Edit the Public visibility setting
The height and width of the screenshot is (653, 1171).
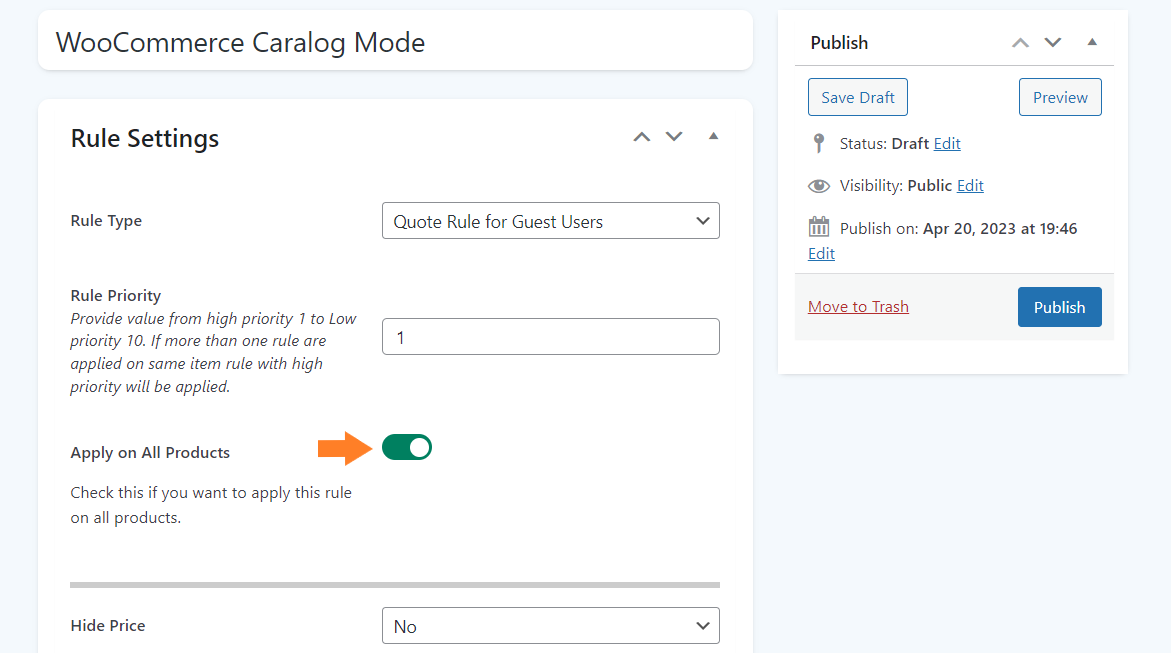970,185
